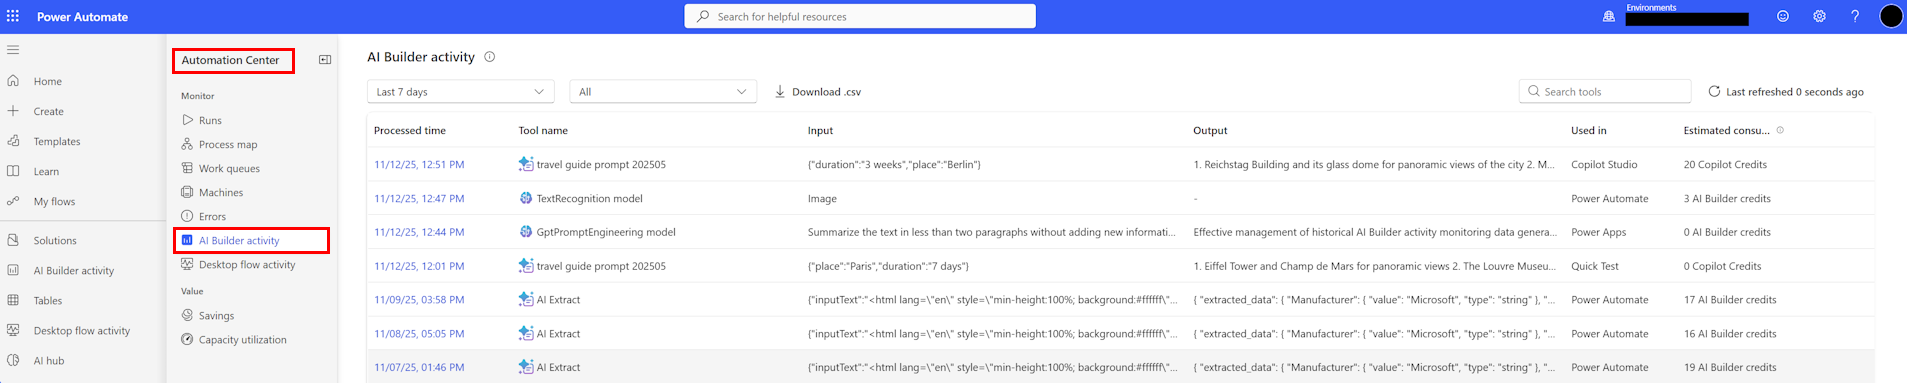Click the Search for helpful resources box
The width and height of the screenshot is (1907, 383).
[860, 16]
